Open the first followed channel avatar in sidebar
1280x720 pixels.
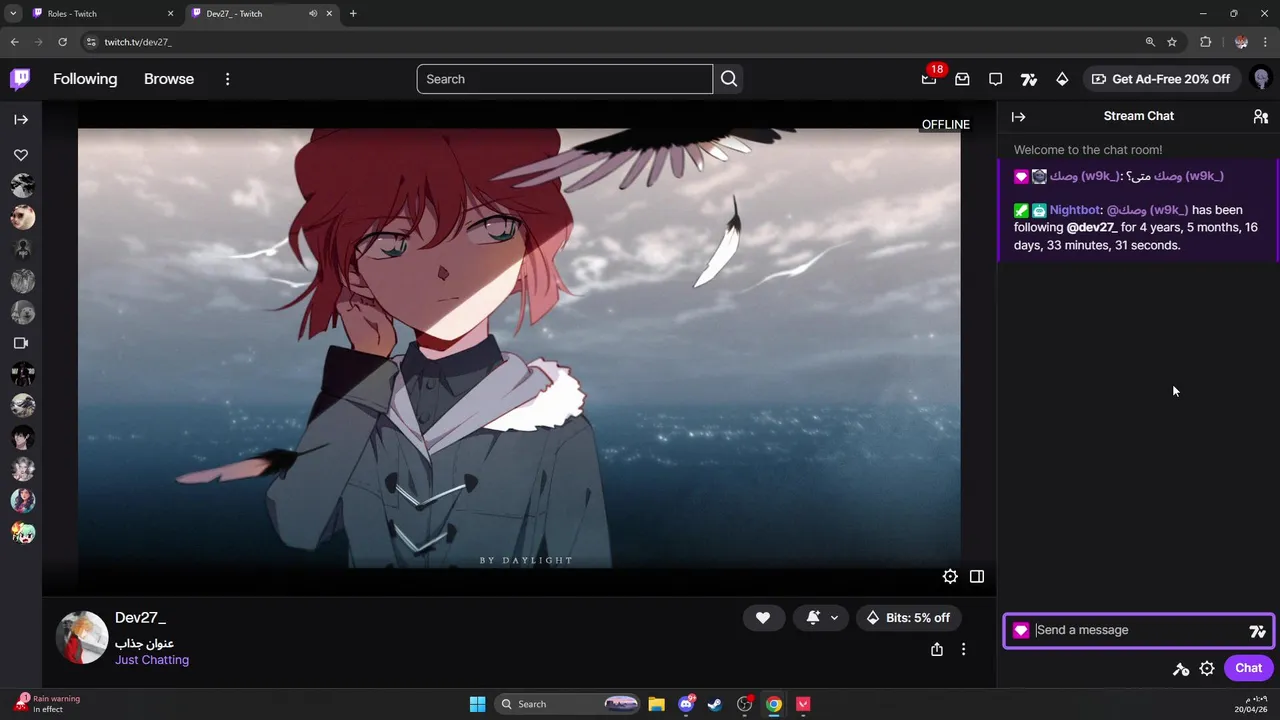pos(22,185)
